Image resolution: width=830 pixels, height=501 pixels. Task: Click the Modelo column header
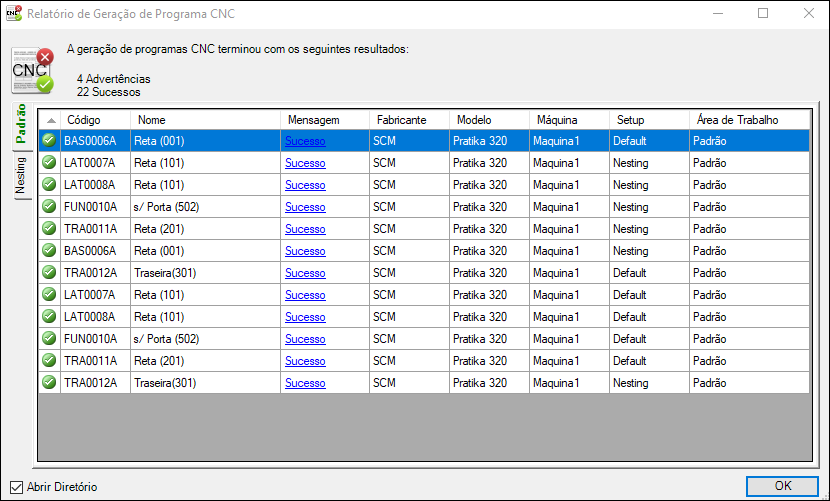pos(489,120)
